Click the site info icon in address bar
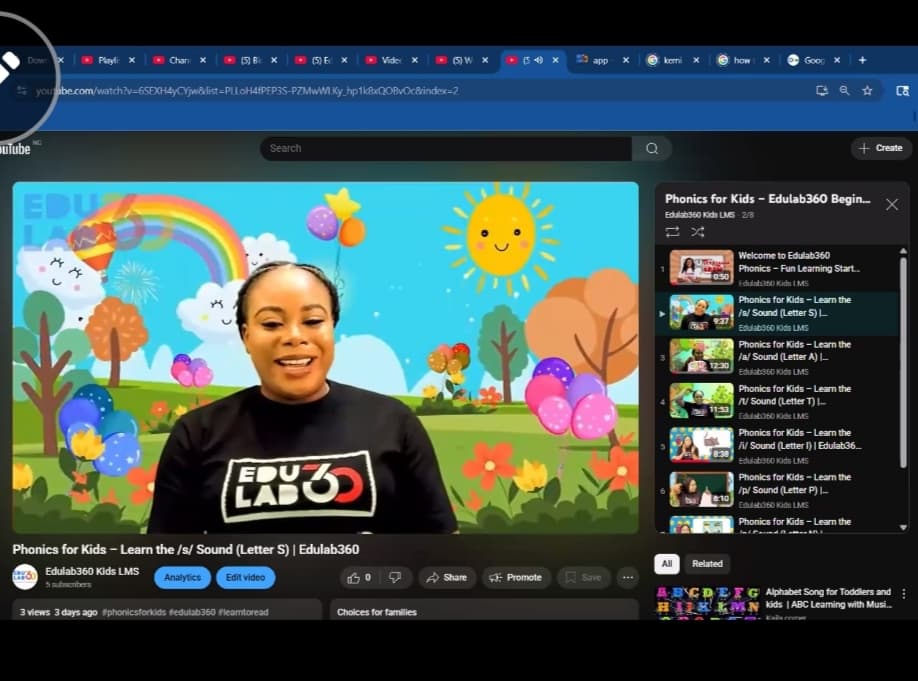This screenshot has height=681, width=918. tap(22, 91)
